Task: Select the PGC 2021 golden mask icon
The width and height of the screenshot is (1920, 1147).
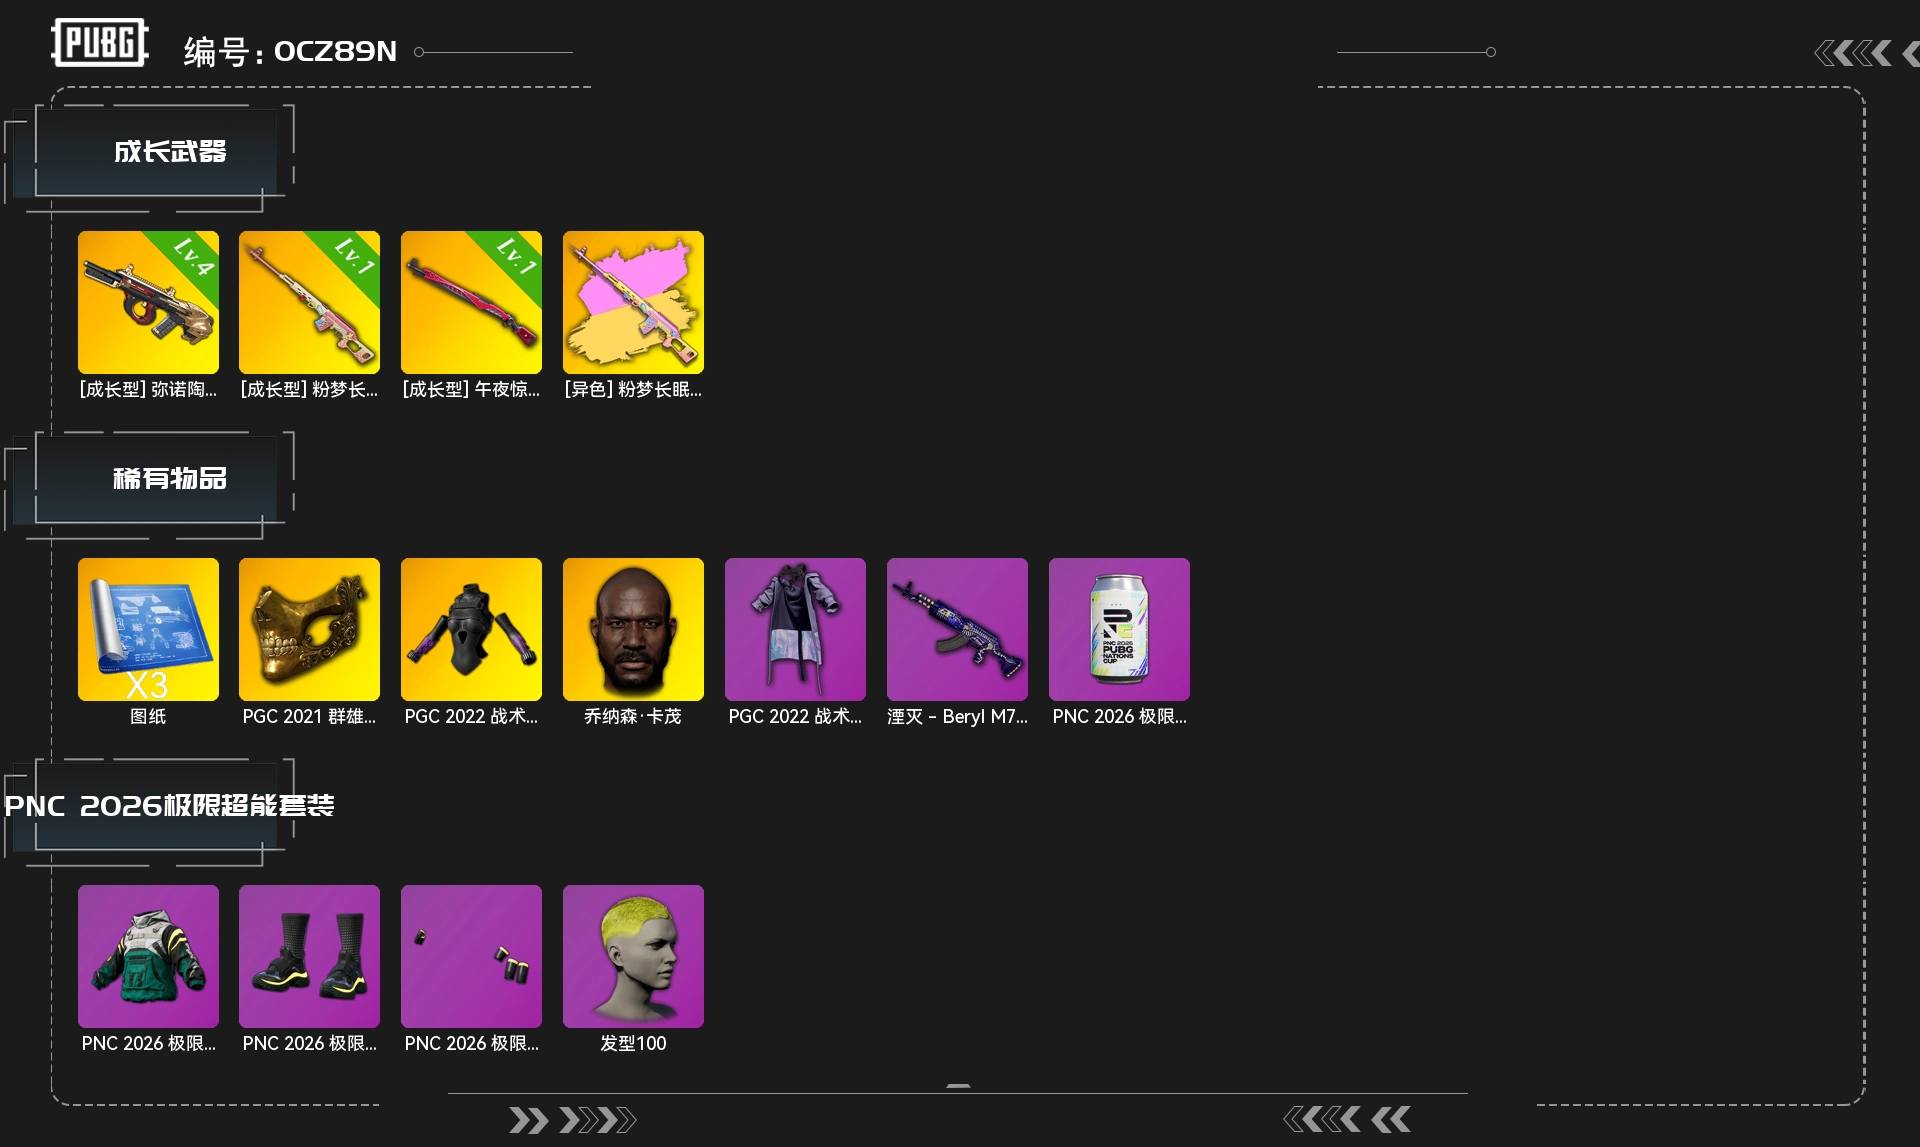Action: 310,629
